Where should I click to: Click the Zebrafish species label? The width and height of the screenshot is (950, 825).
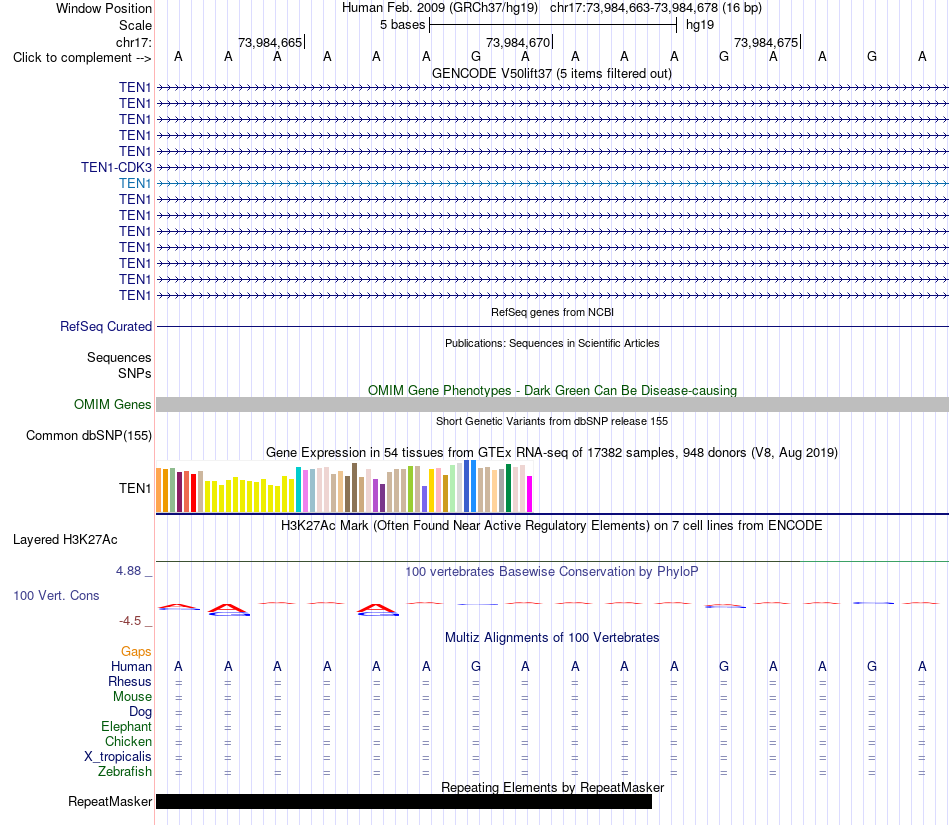125,772
